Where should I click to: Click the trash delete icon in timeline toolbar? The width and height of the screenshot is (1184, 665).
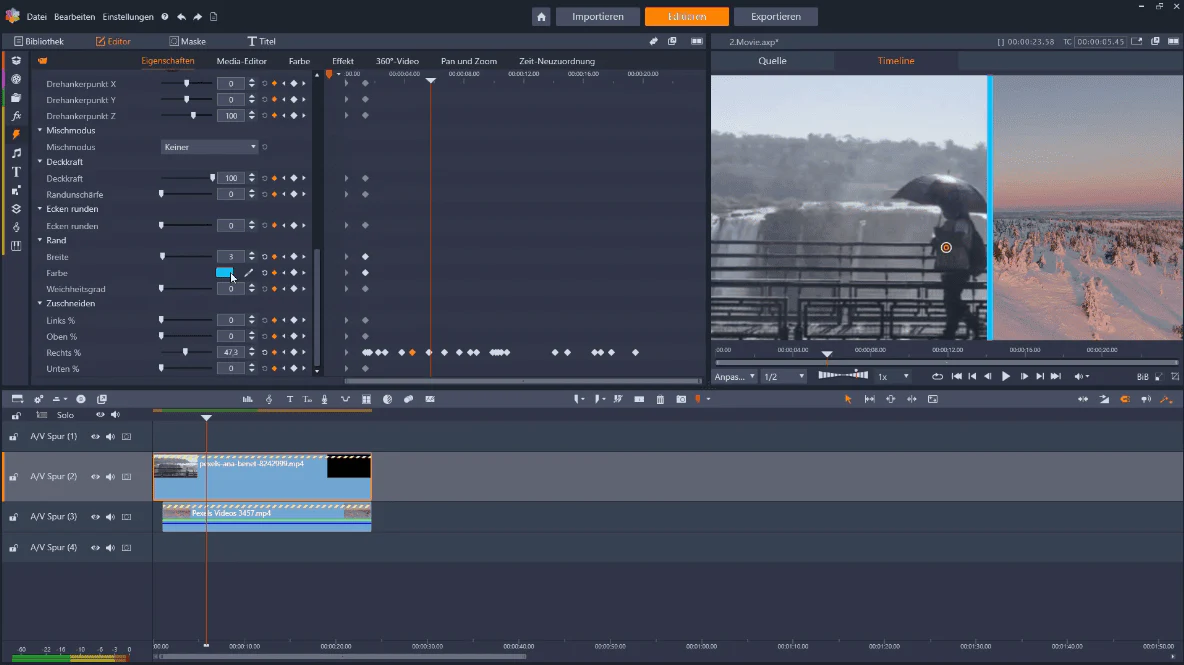(660, 399)
